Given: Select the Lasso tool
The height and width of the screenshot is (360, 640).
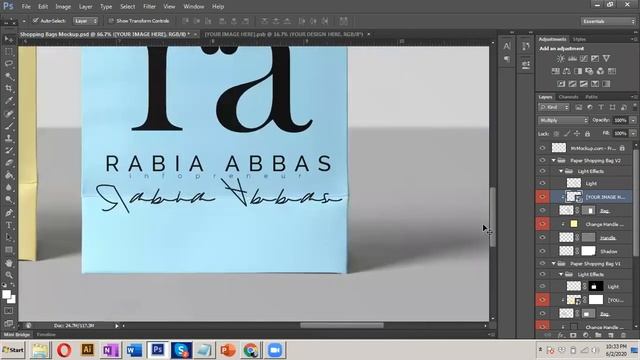Looking at the screenshot, I should pos(9,64).
